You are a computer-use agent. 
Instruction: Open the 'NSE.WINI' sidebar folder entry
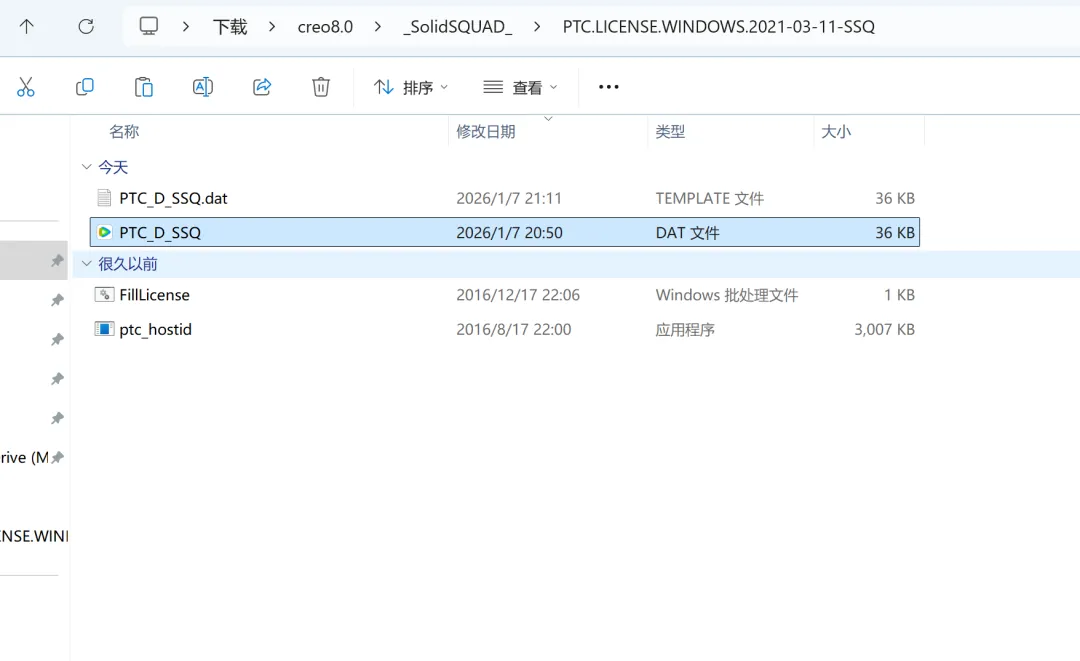pos(34,536)
